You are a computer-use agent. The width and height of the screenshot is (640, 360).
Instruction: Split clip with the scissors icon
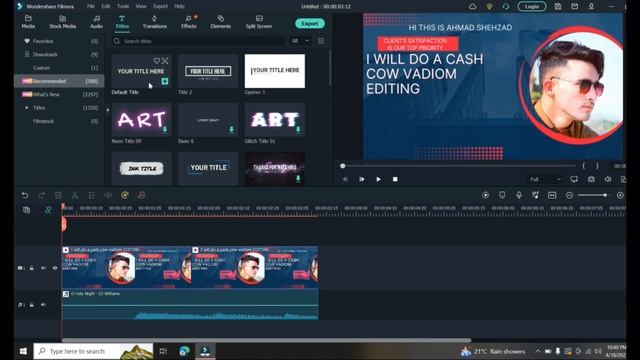click(75, 196)
